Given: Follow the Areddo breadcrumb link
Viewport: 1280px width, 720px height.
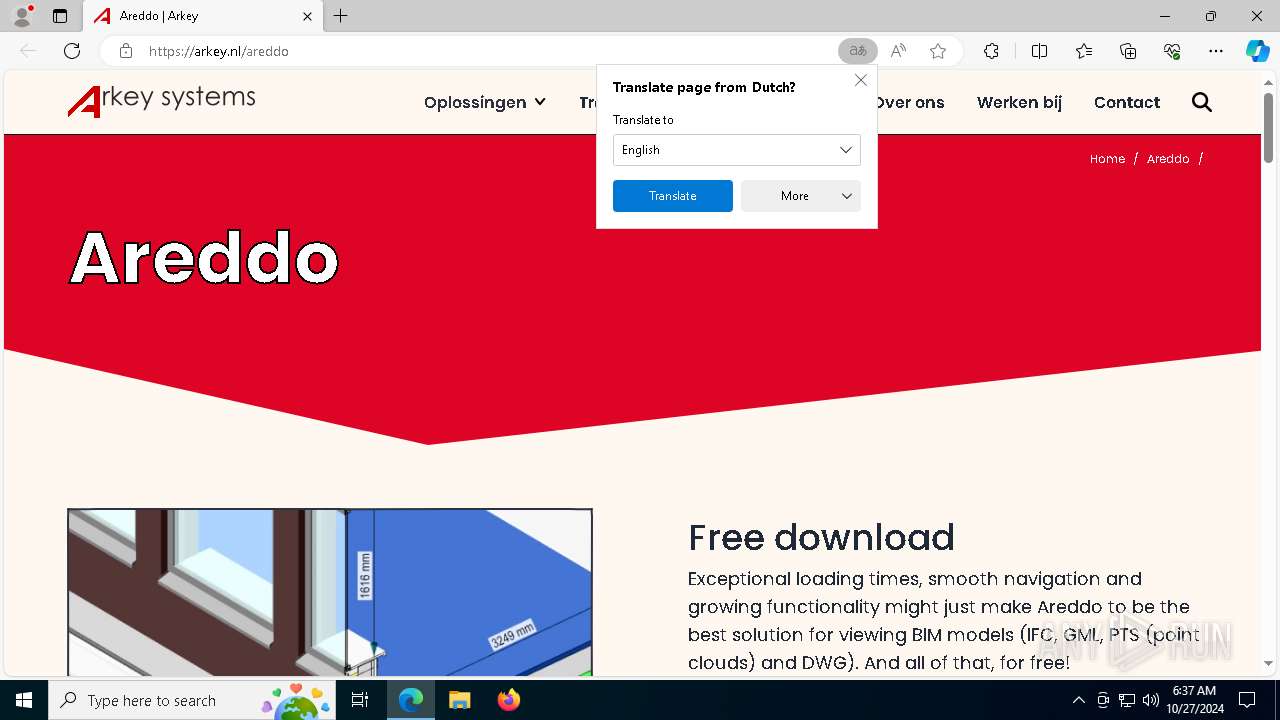Looking at the screenshot, I should pos(1168,159).
